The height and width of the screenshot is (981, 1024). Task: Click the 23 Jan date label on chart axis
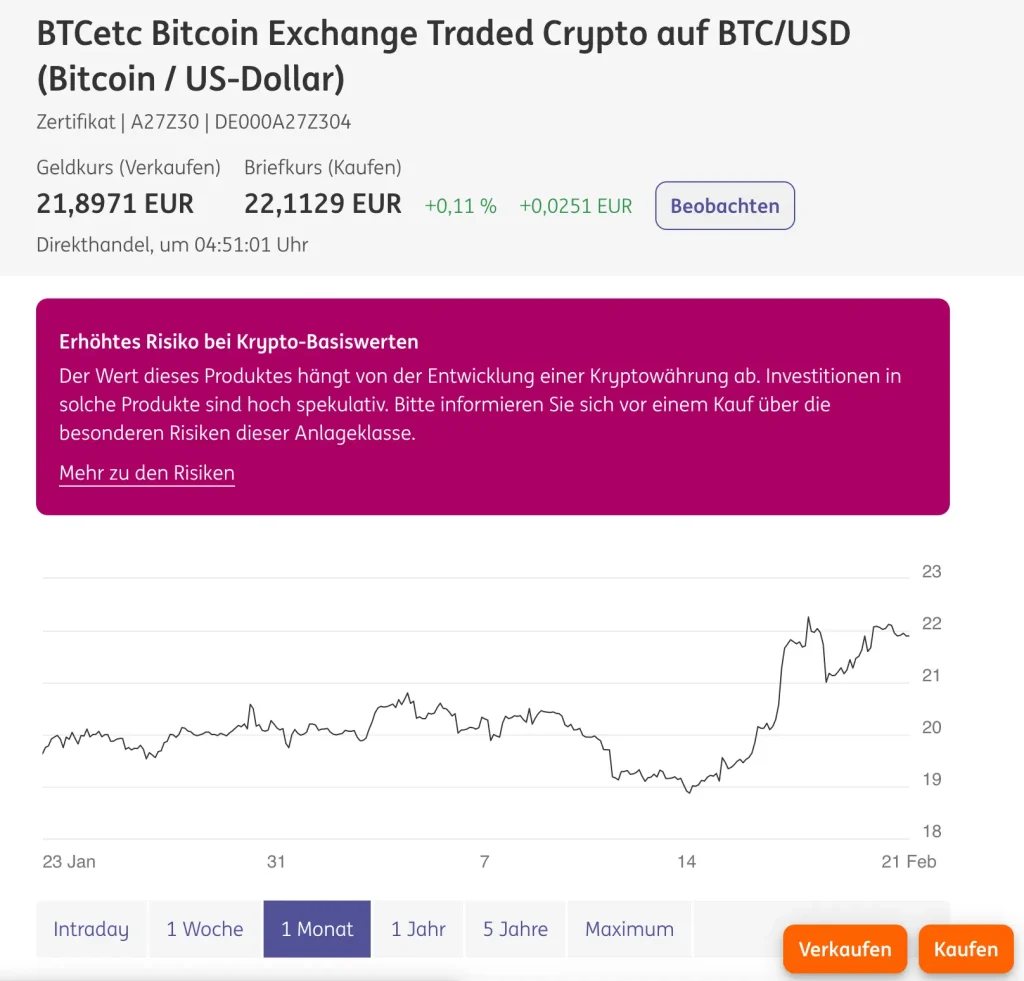pos(69,861)
